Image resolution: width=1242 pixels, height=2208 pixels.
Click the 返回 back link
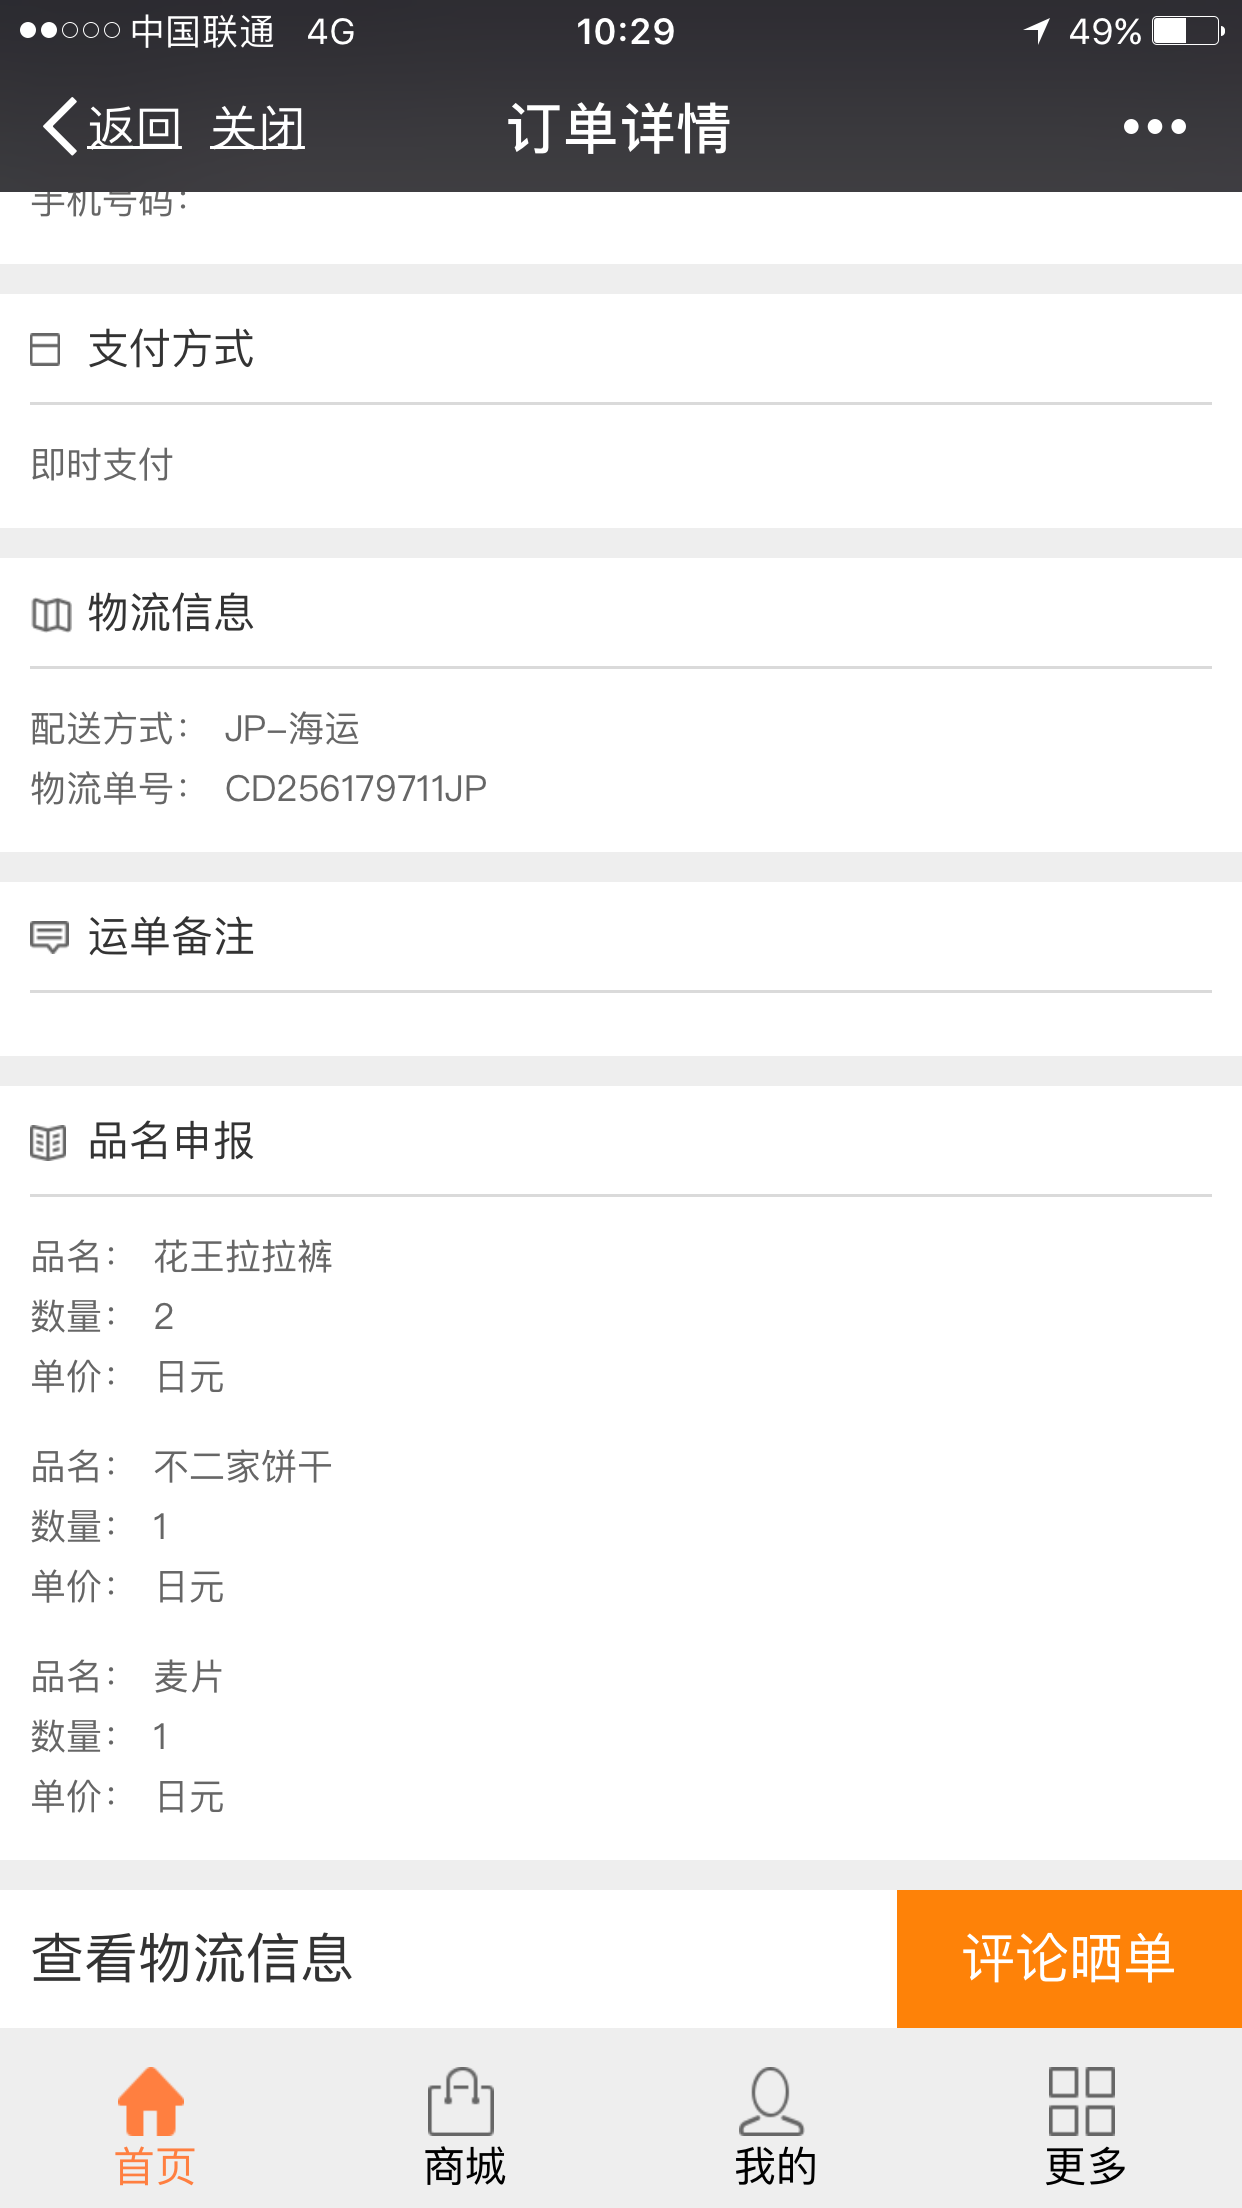click(x=135, y=128)
